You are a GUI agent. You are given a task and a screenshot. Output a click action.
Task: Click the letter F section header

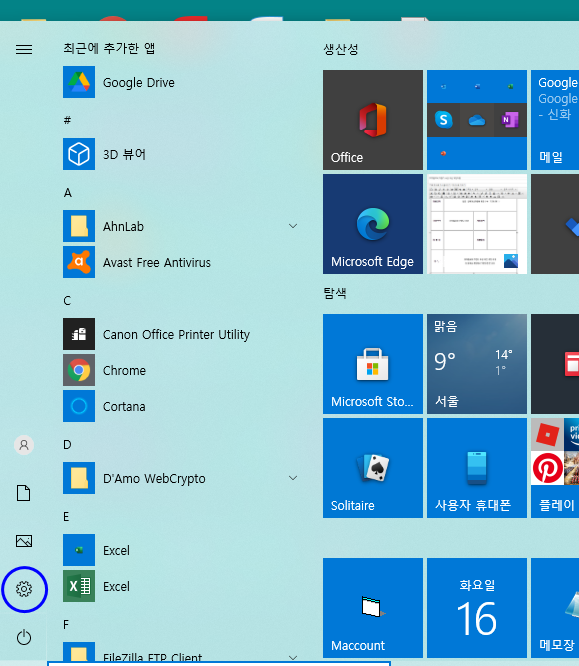coord(66,625)
